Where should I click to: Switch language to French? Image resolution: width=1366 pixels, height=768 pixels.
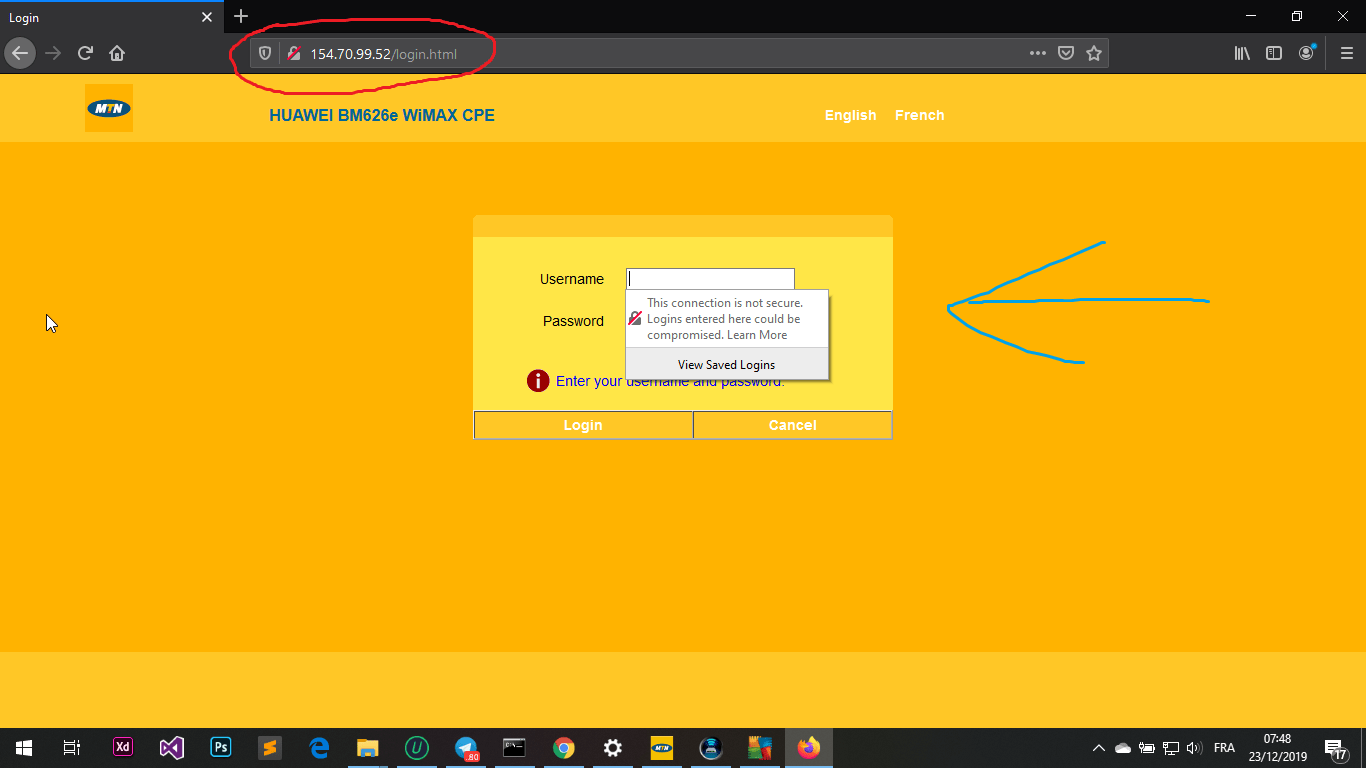click(x=919, y=115)
